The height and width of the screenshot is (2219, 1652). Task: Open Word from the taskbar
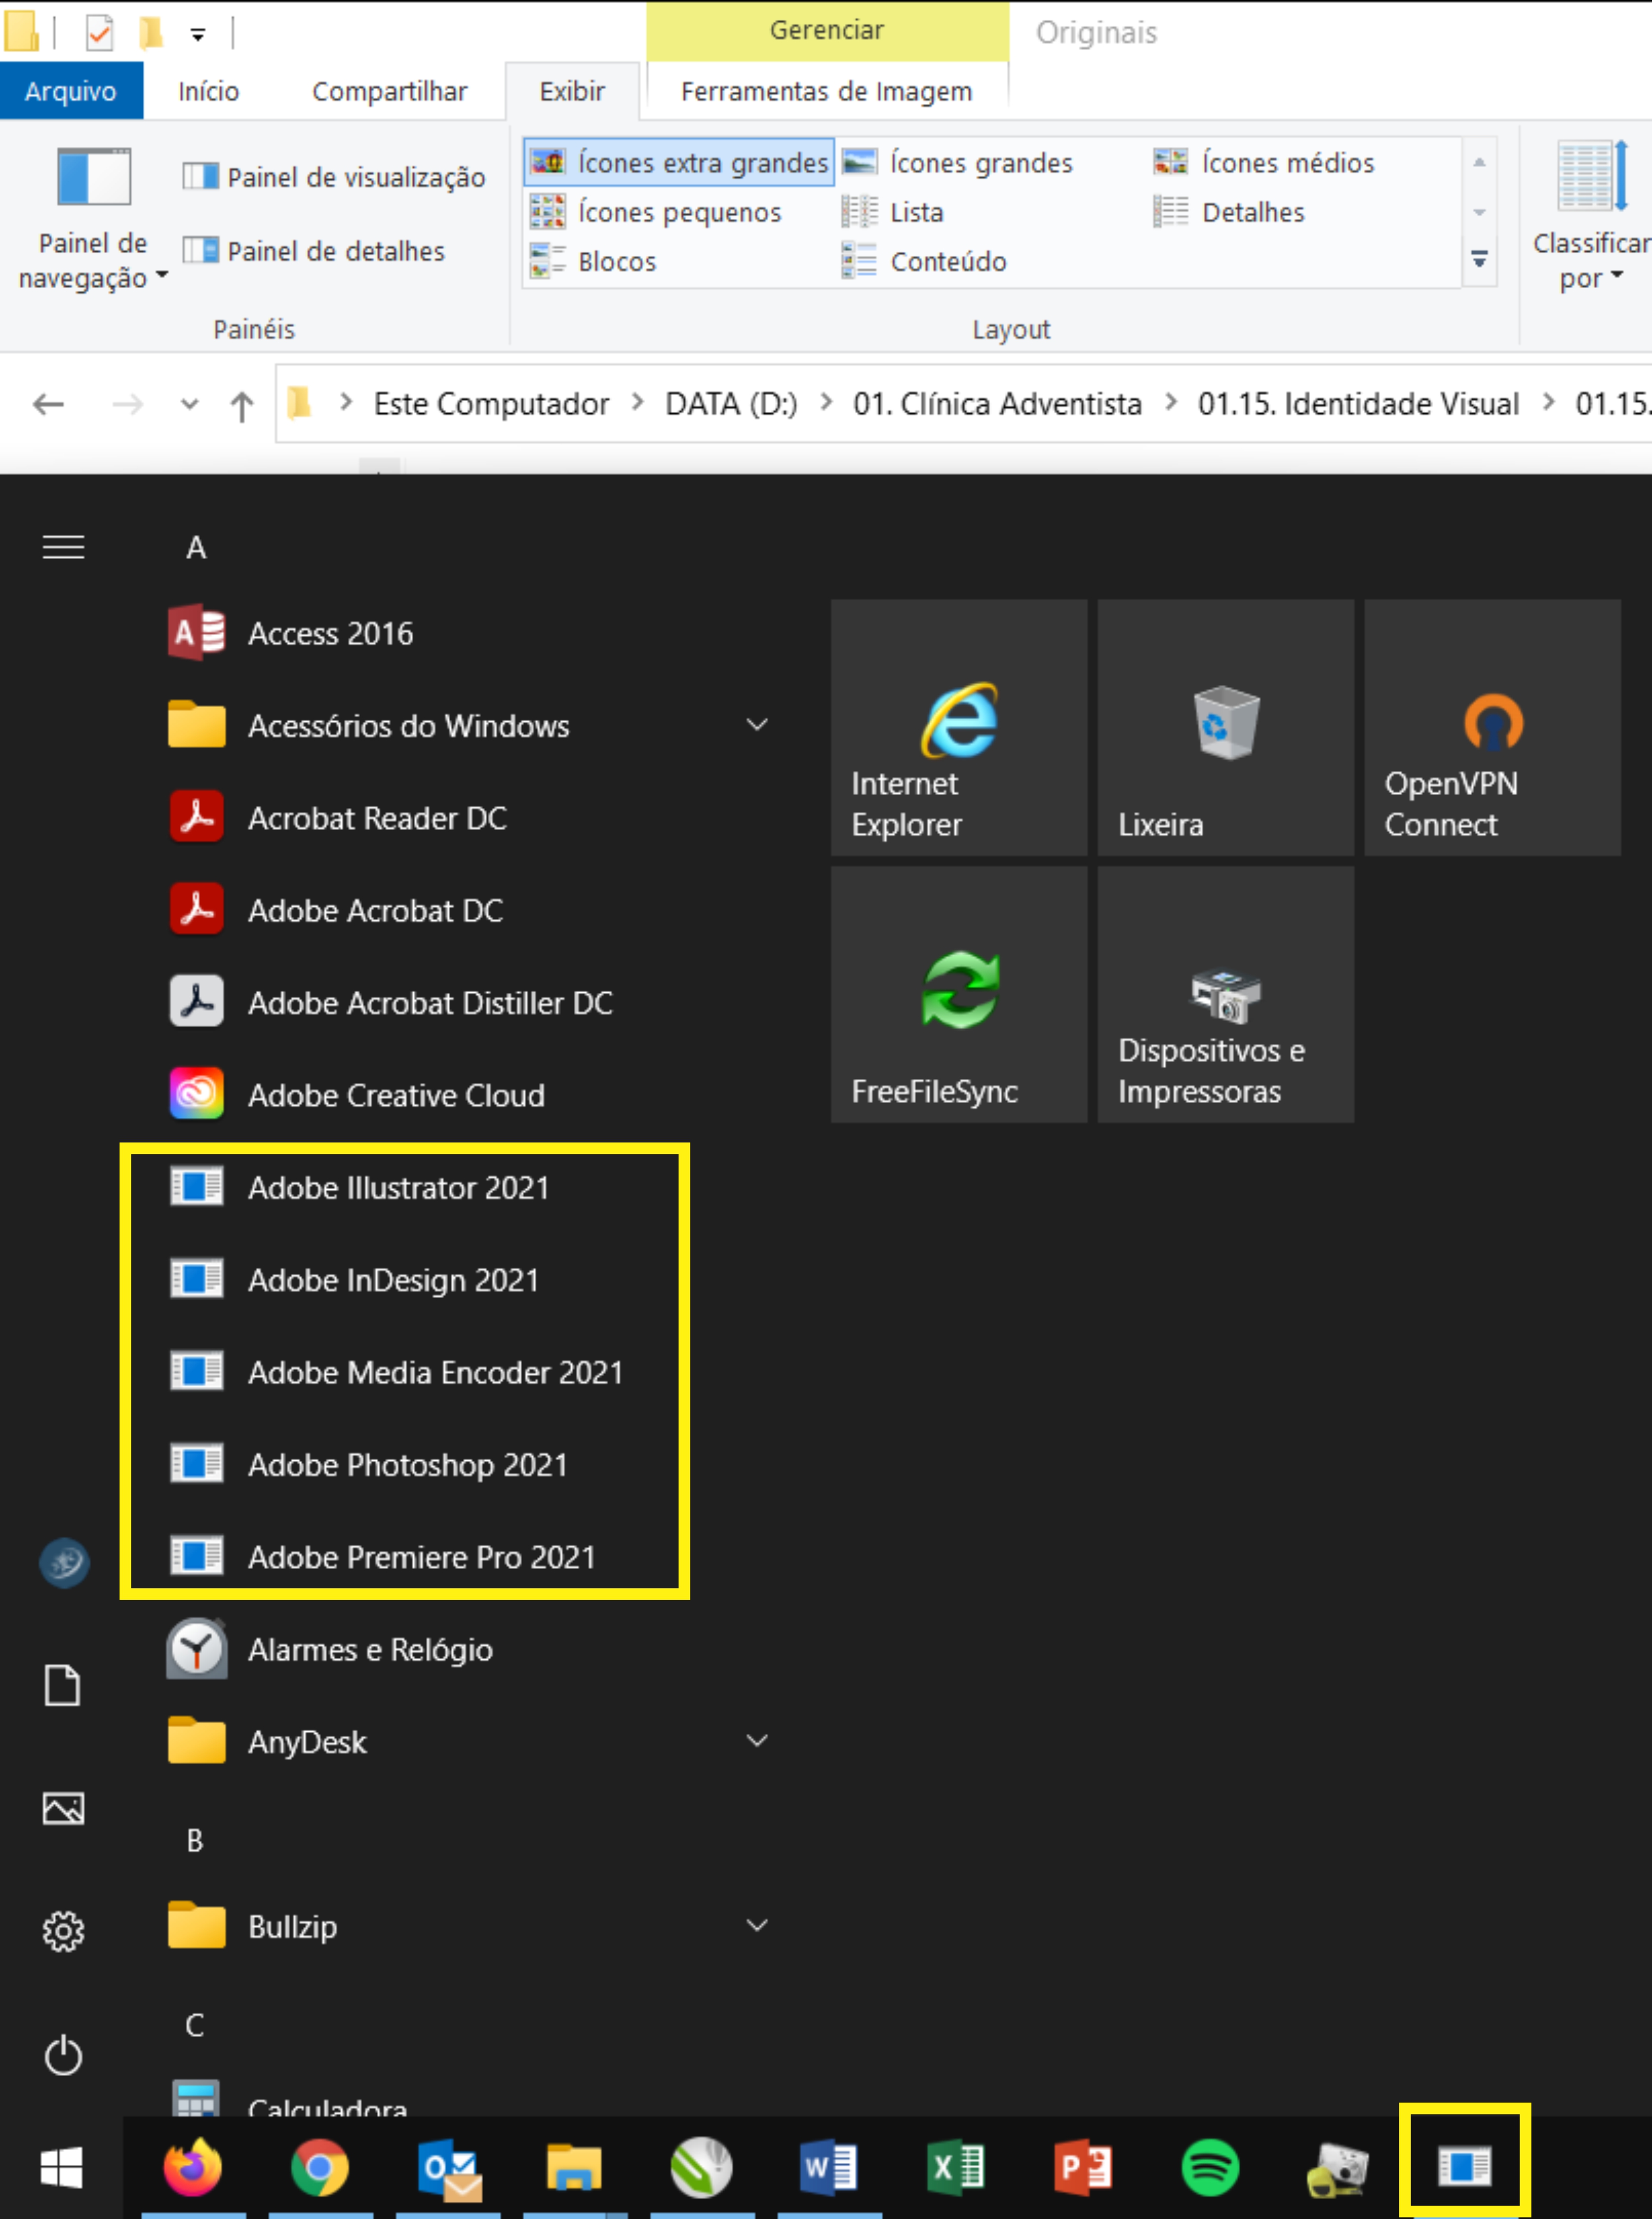(829, 2167)
